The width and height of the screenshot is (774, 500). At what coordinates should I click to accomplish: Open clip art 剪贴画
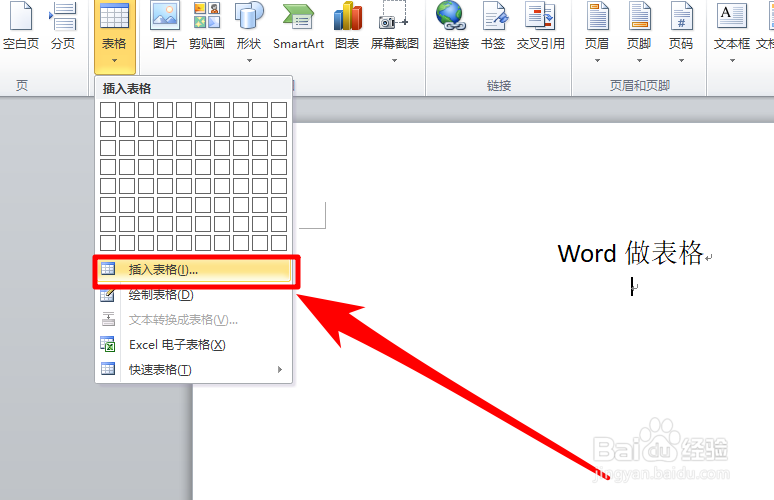click(207, 26)
